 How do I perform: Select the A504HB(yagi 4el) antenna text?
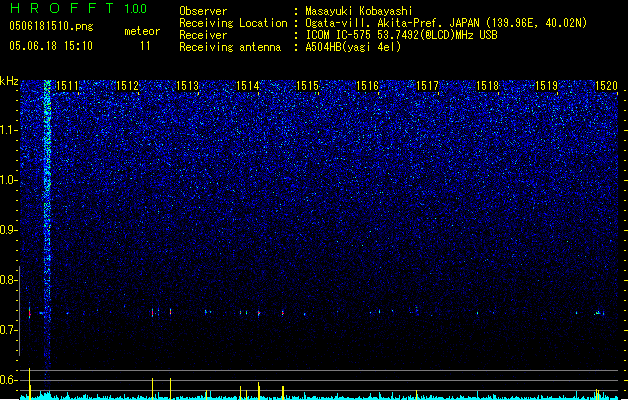coord(353,47)
